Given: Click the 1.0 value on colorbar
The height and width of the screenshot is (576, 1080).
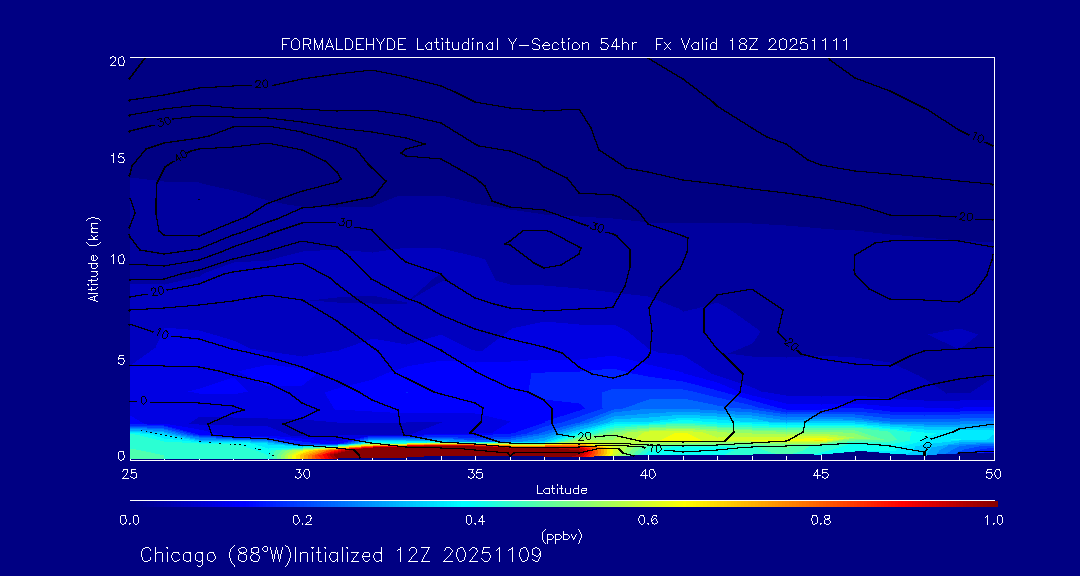Looking at the screenshot, I should click(x=993, y=520).
